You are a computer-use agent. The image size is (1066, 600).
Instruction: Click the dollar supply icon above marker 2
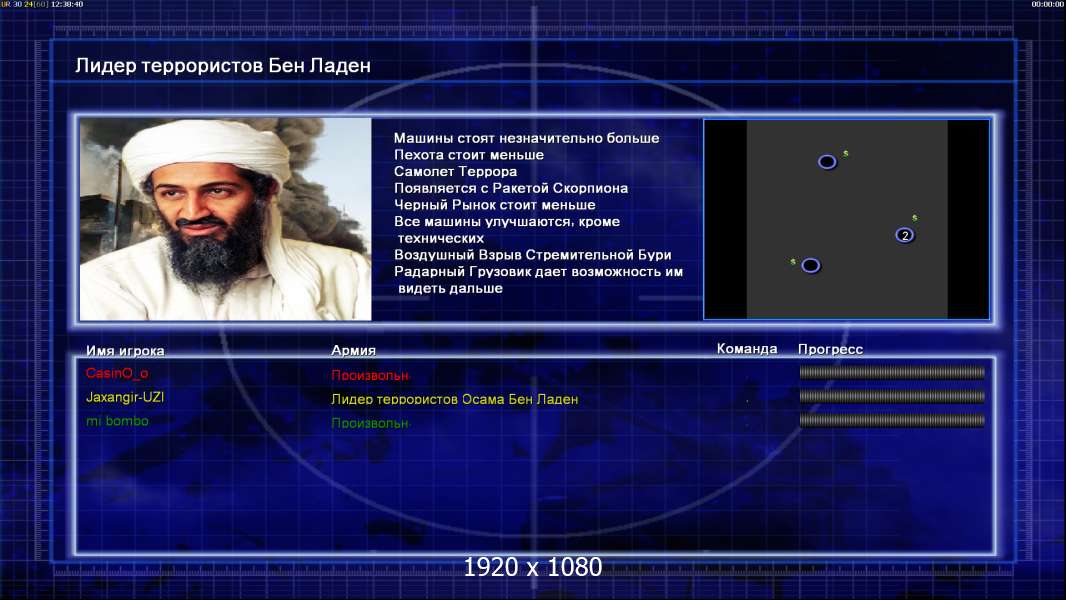[914, 217]
